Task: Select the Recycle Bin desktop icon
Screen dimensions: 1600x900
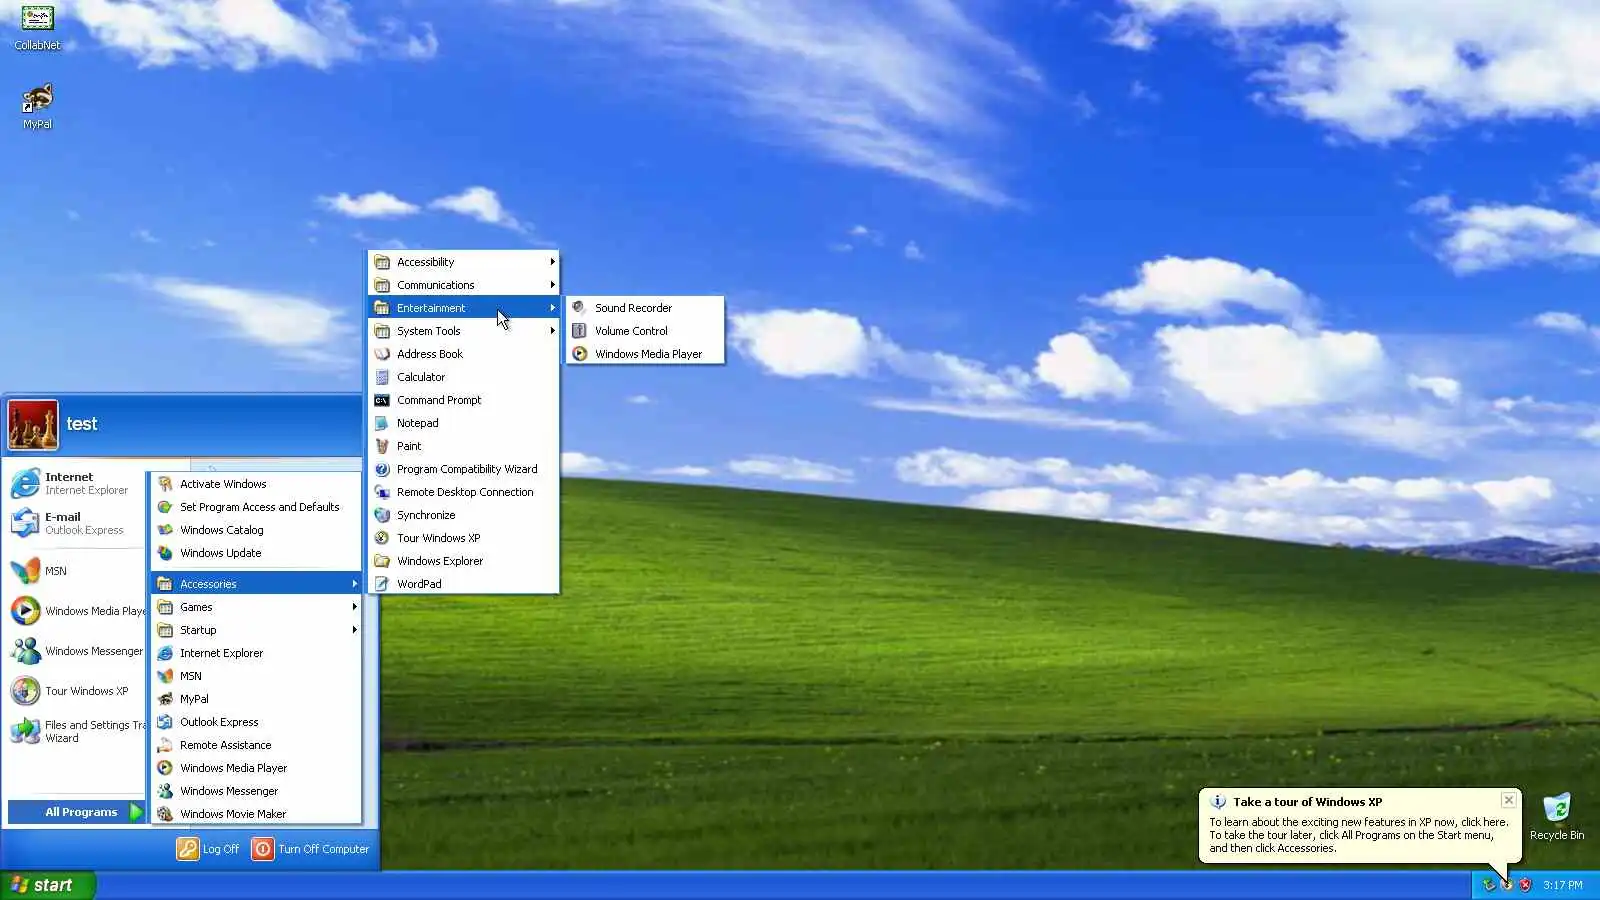Action: [1557, 816]
